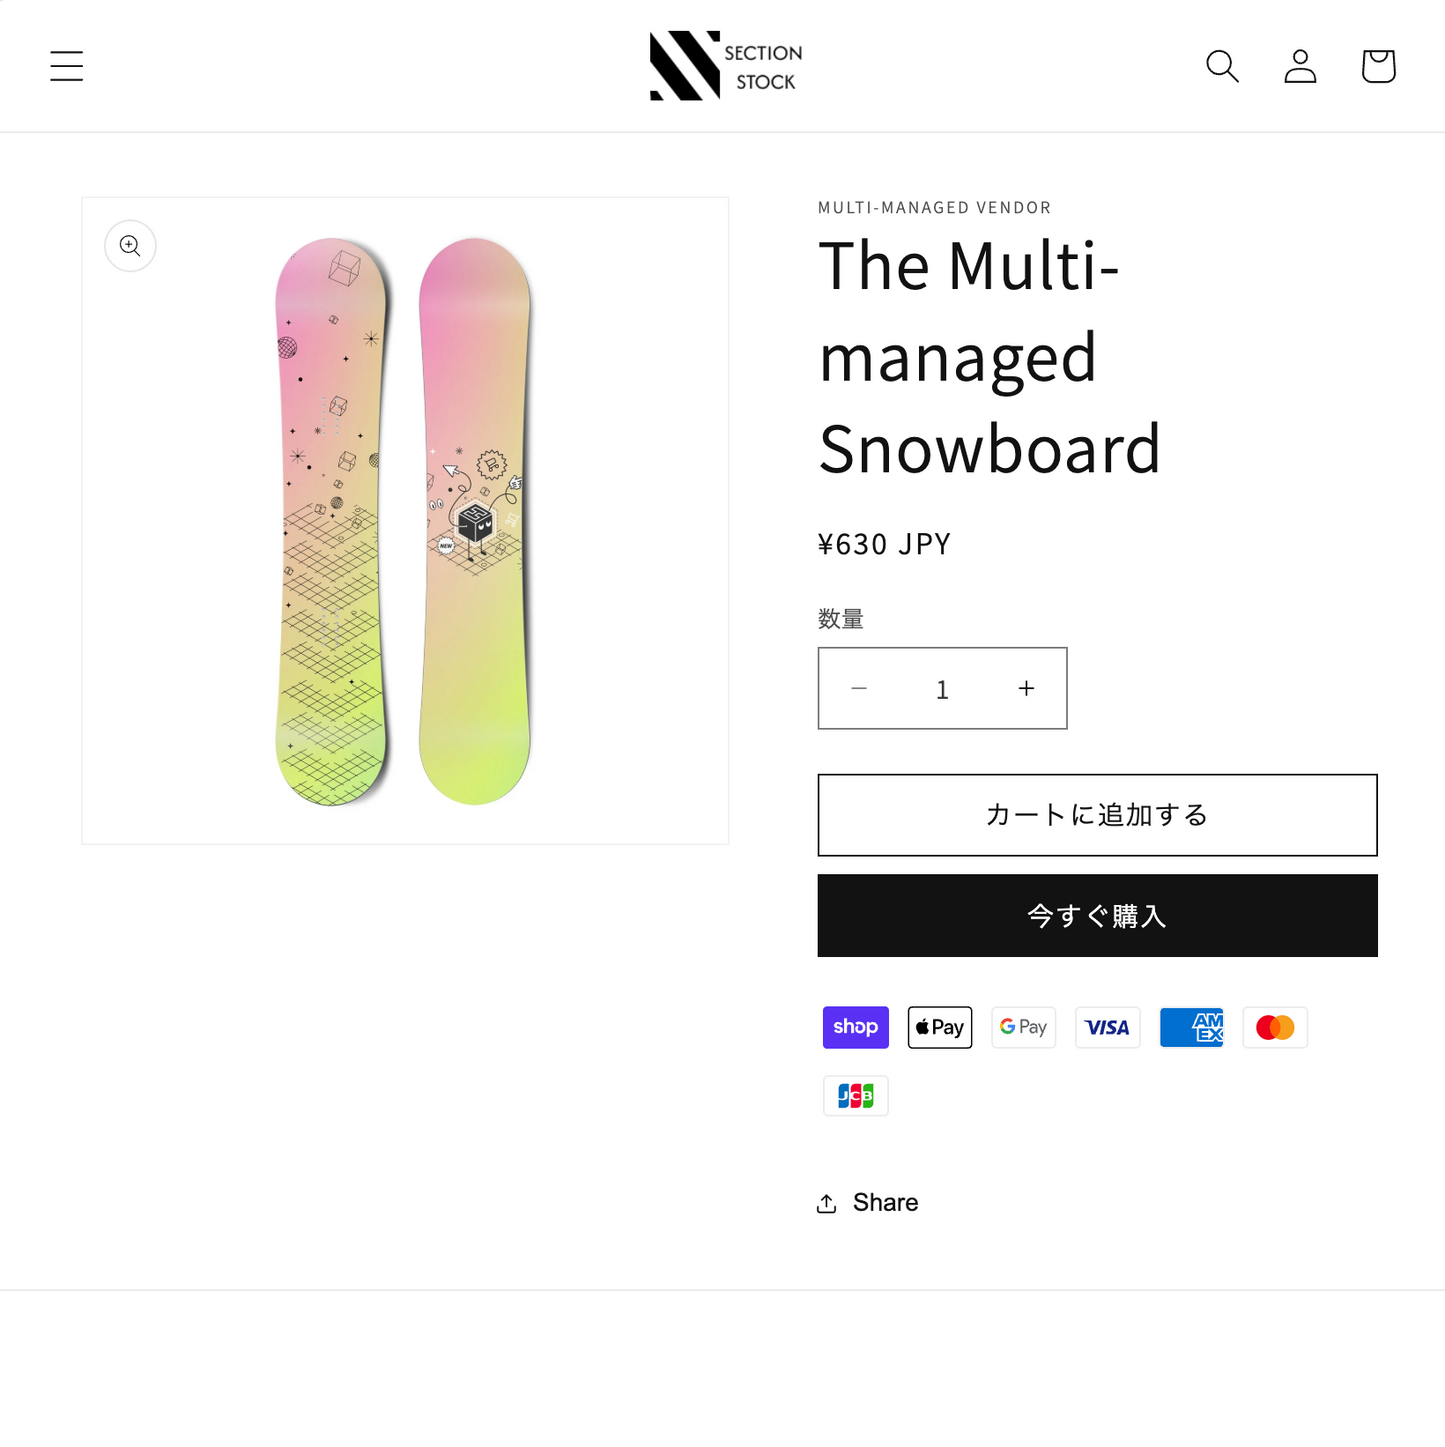Open the Share option

(867, 1202)
